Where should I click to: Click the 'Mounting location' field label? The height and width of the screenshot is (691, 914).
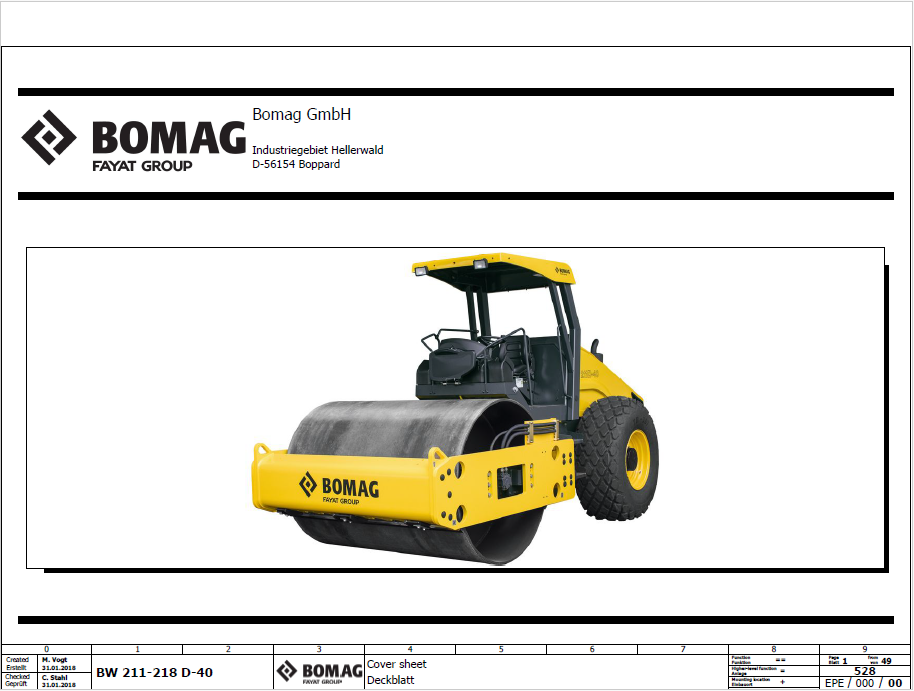tap(751, 682)
